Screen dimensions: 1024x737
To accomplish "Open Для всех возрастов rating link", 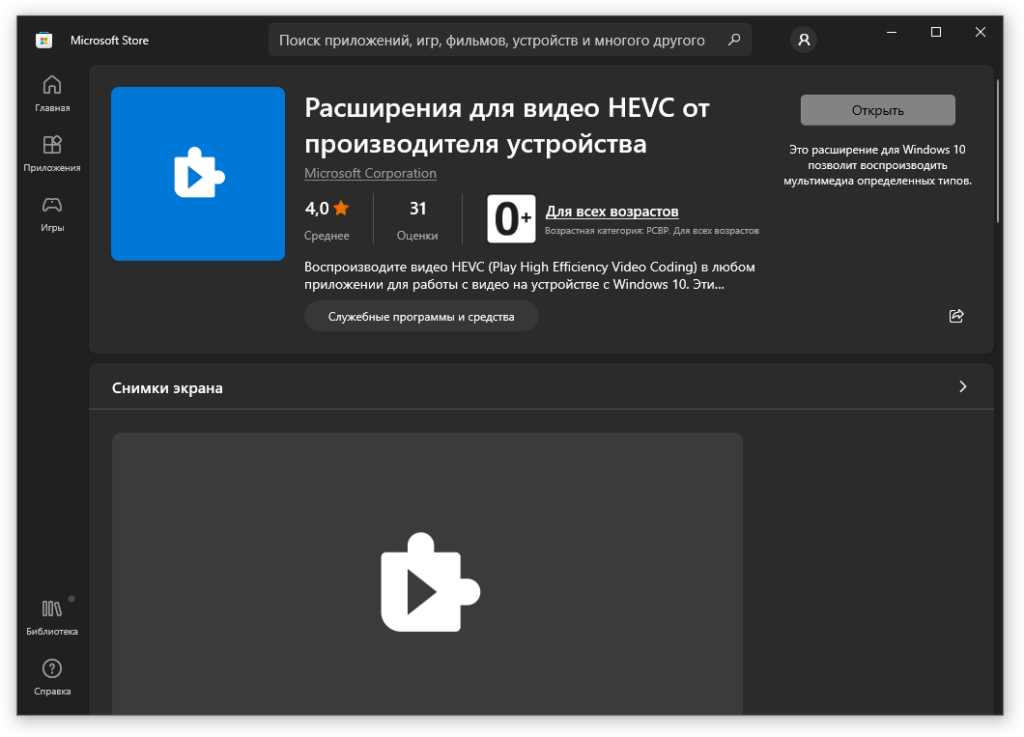I will [x=612, y=212].
